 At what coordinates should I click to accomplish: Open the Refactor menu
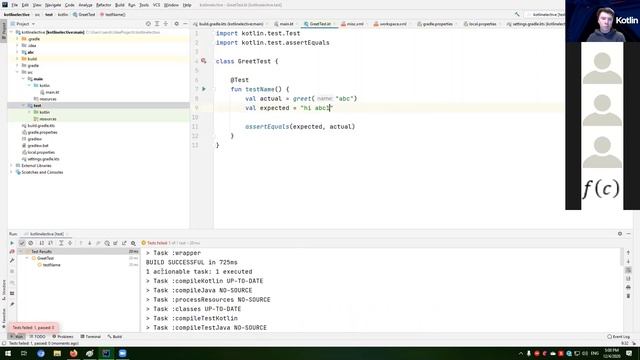pyautogui.click(x=103, y=5)
